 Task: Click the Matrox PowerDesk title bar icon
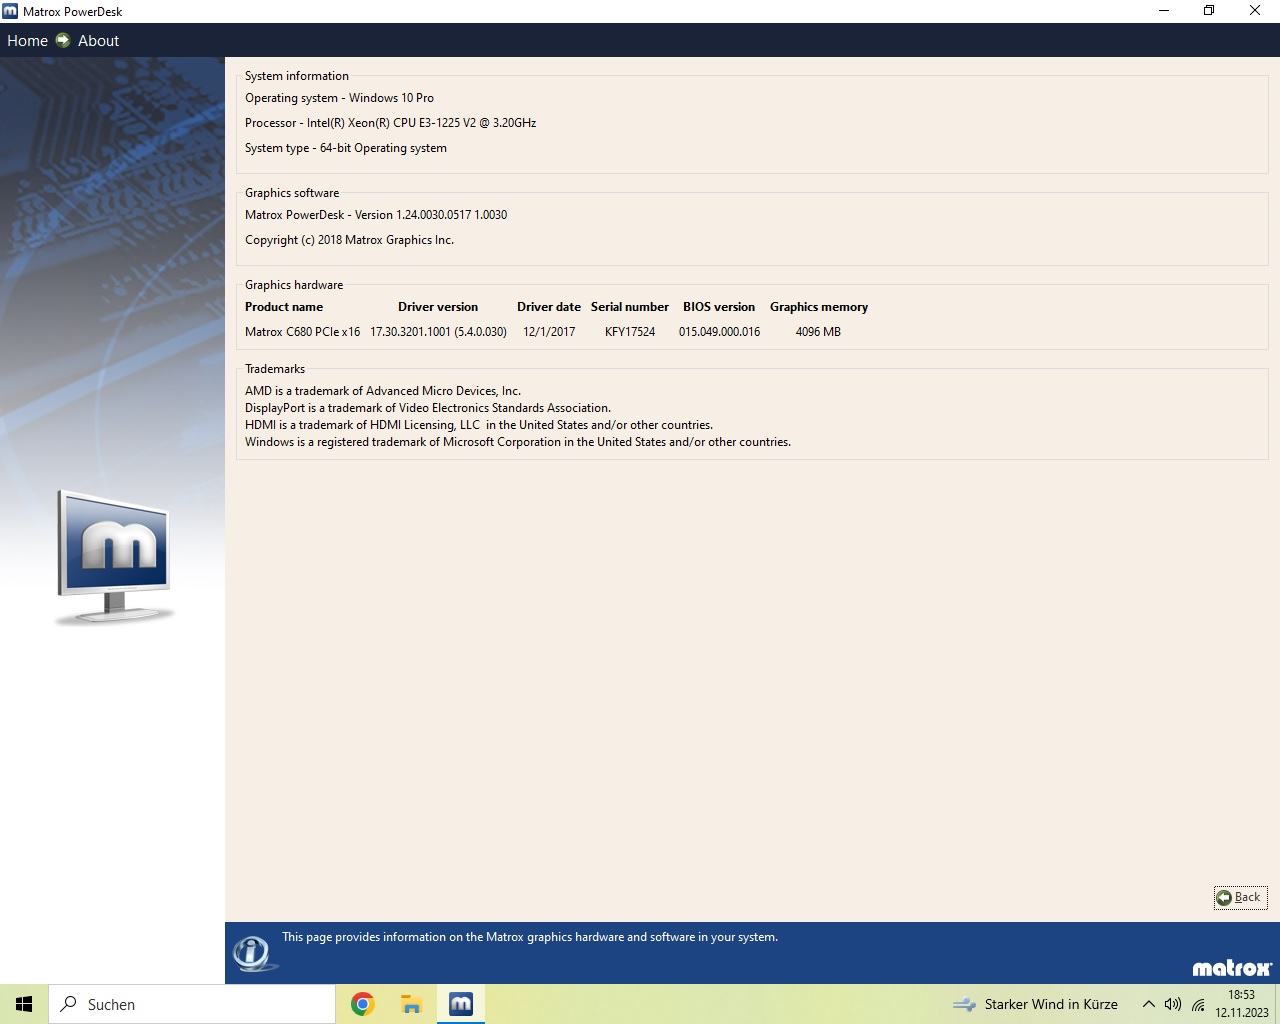10,11
